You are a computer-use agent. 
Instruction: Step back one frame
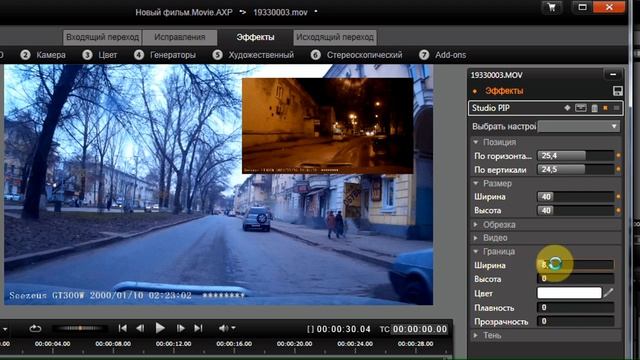coord(140,328)
